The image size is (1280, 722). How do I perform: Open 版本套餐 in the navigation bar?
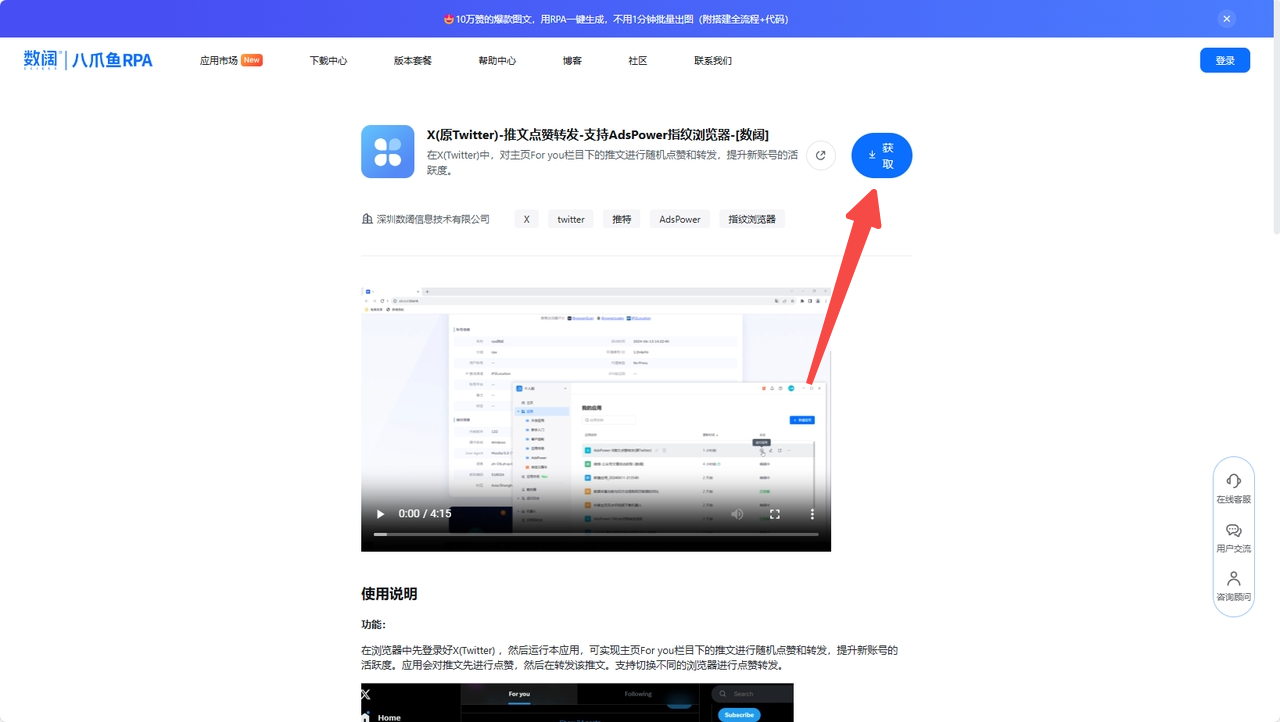click(x=413, y=60)
